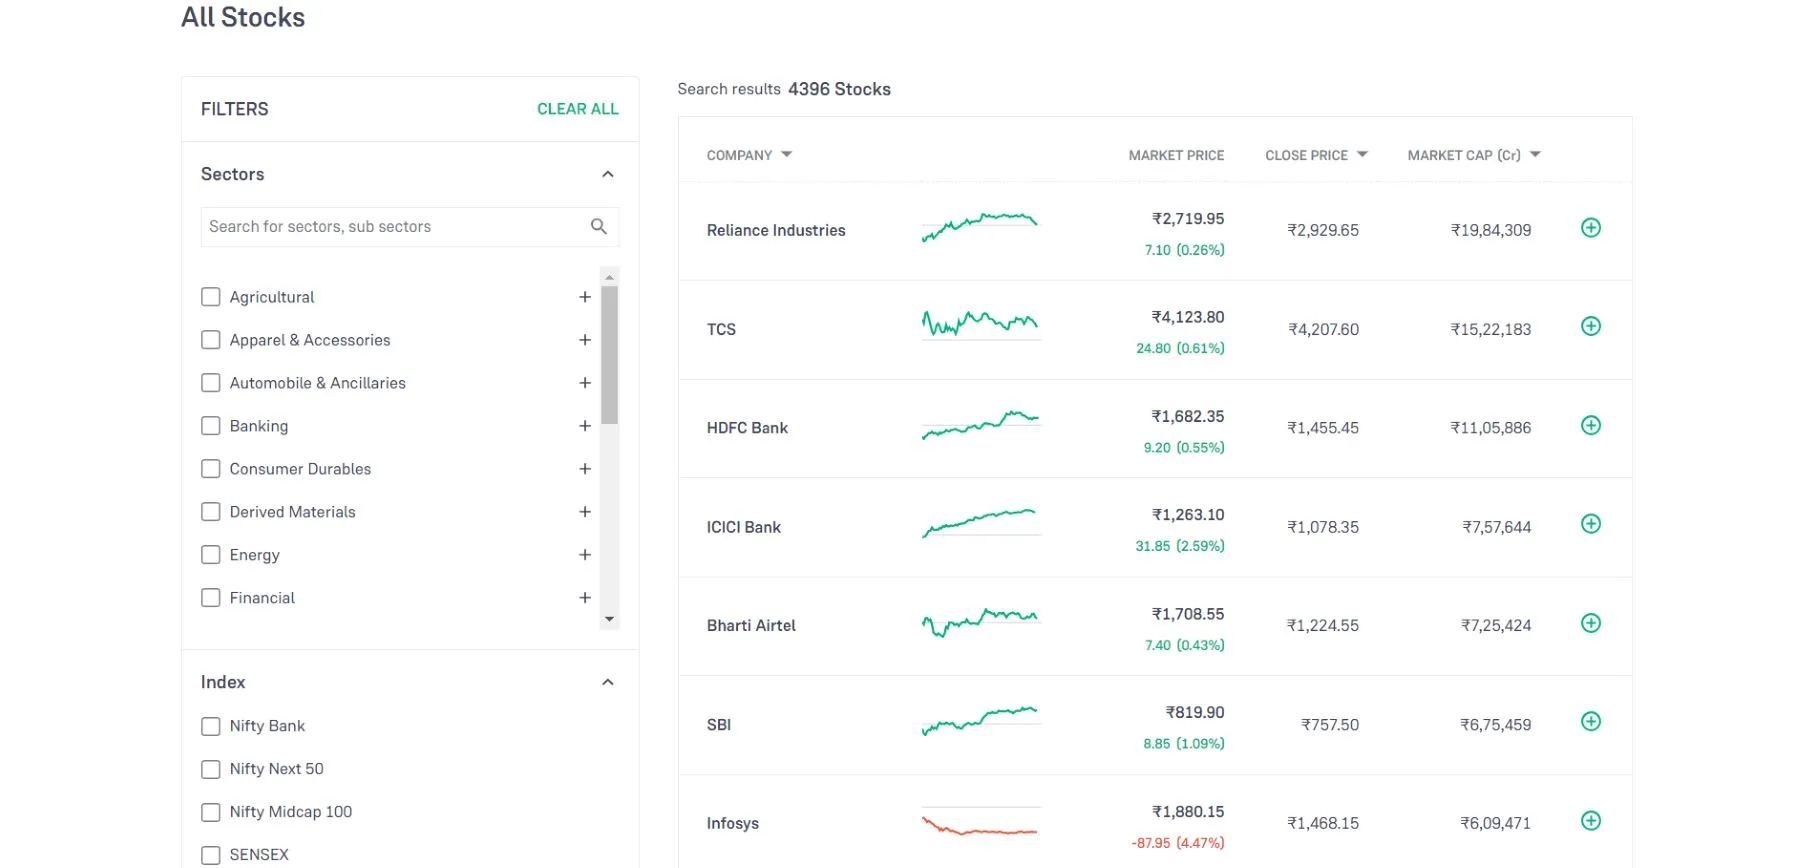Screen dimensions: 1800x868
Task: Open Infosys stock page
Action: pyautogui.click(x=732, y=824)
